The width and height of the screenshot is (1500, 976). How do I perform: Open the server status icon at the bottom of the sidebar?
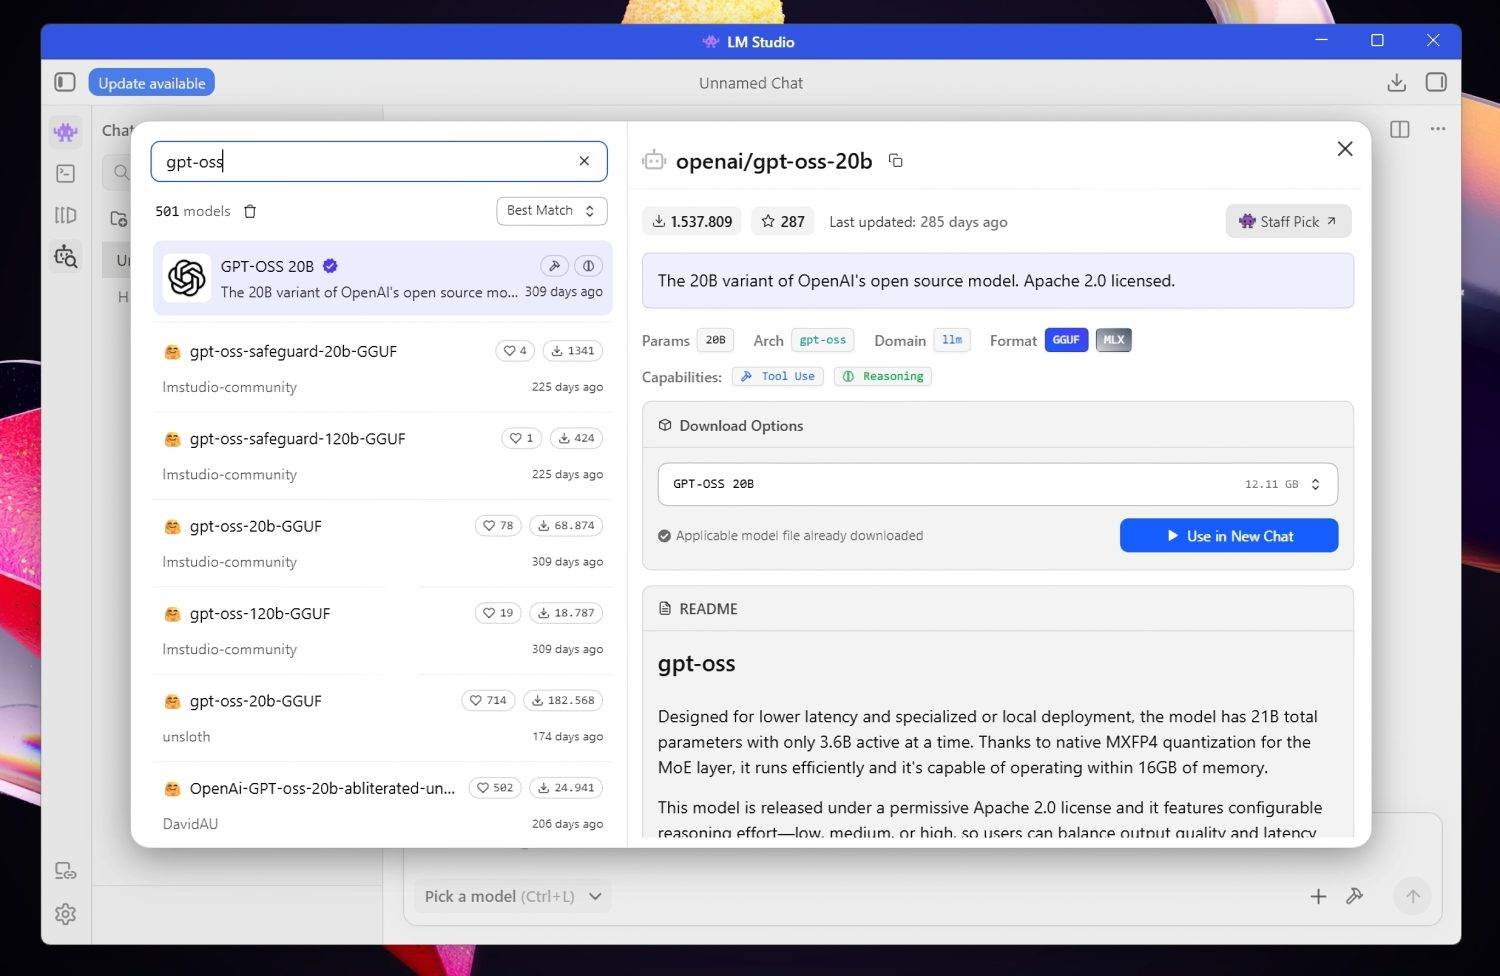[66, 871]
